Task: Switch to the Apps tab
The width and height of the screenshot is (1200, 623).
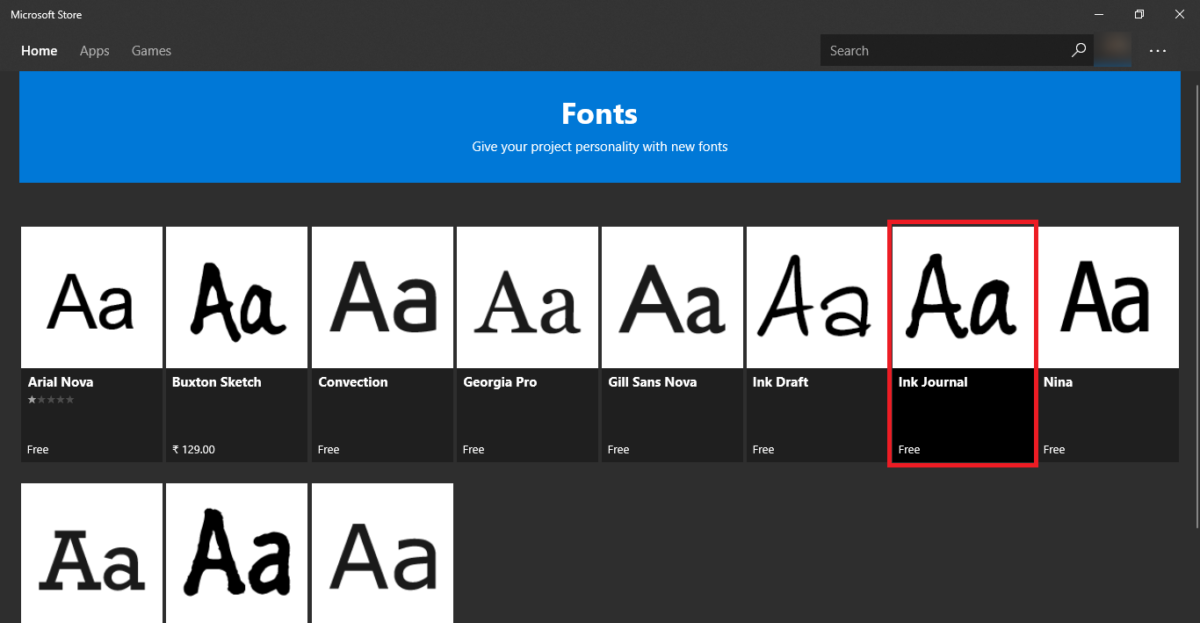Action: [94, 50]
